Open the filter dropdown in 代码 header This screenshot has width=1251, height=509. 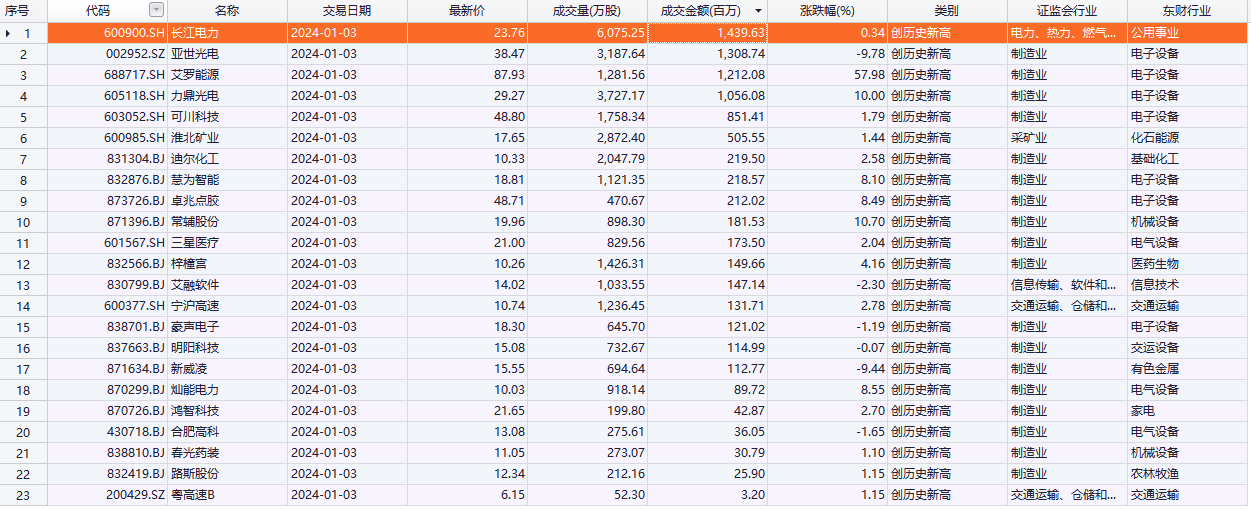pos(156,10)
